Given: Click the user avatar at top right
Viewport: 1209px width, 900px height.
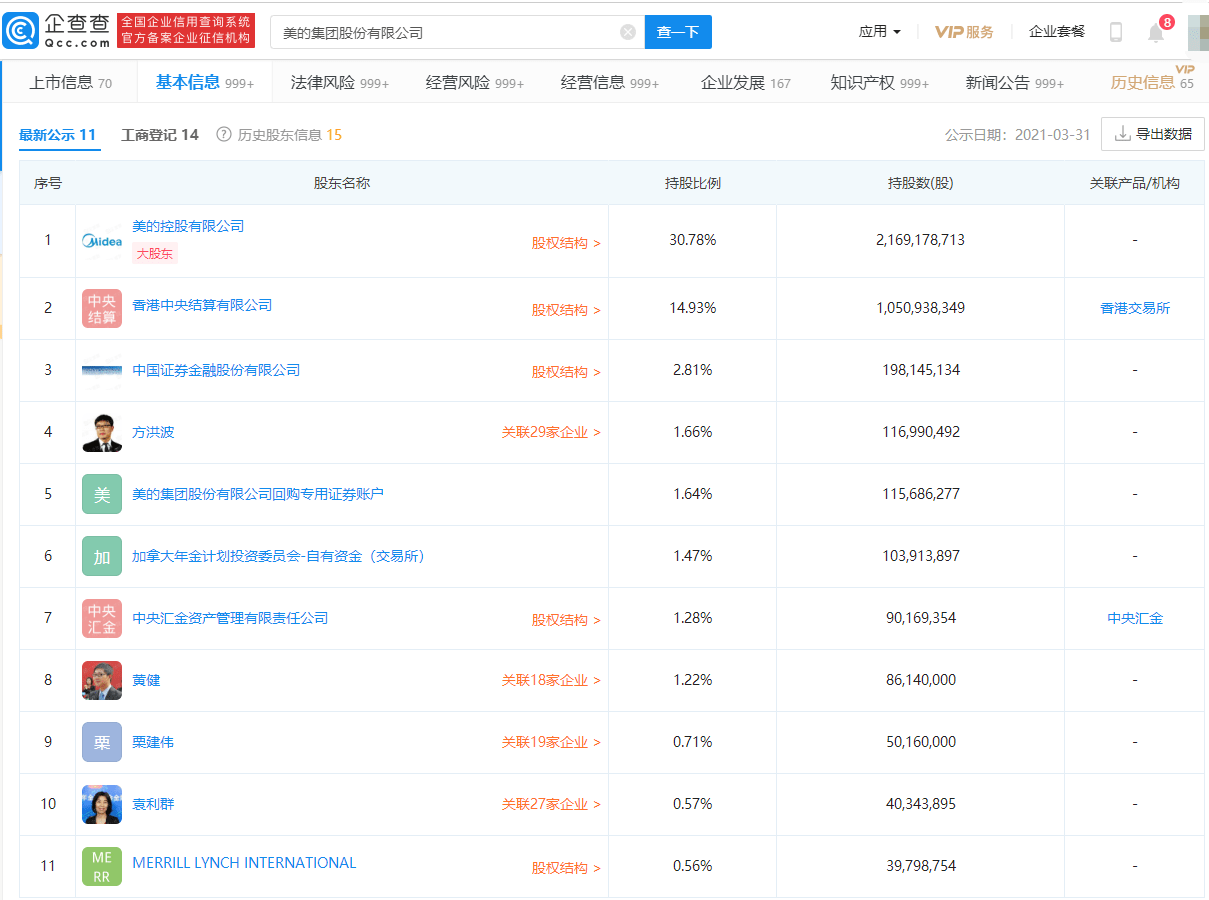Looking at the screenshot, I should (x=1197, y=32).
